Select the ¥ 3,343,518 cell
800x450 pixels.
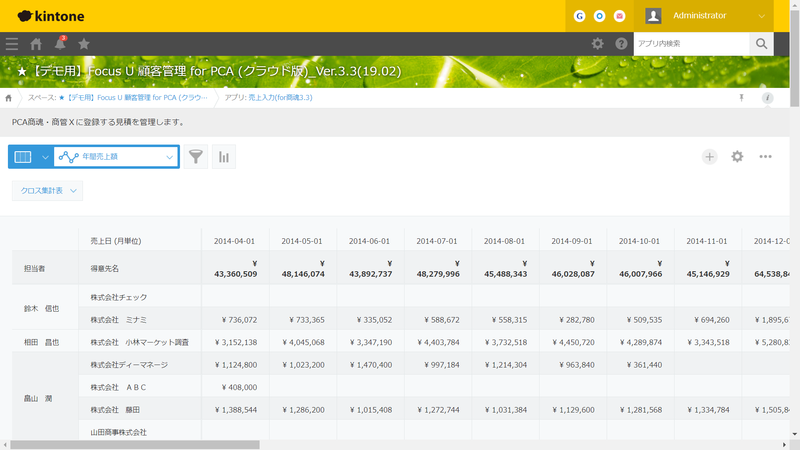pyautogui.click(x=708, y=342)
